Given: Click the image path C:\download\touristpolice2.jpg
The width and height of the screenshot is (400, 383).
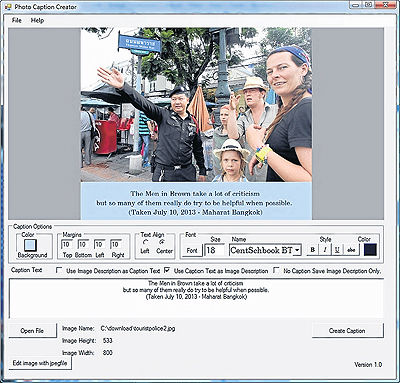Looking at the screenshot, I should pyautogui.click(x=138, y=329).
